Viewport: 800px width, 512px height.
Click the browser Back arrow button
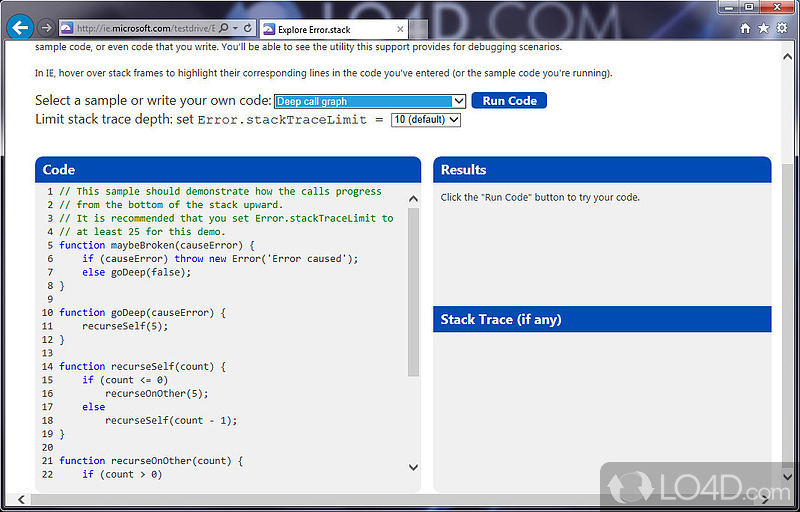20,28
